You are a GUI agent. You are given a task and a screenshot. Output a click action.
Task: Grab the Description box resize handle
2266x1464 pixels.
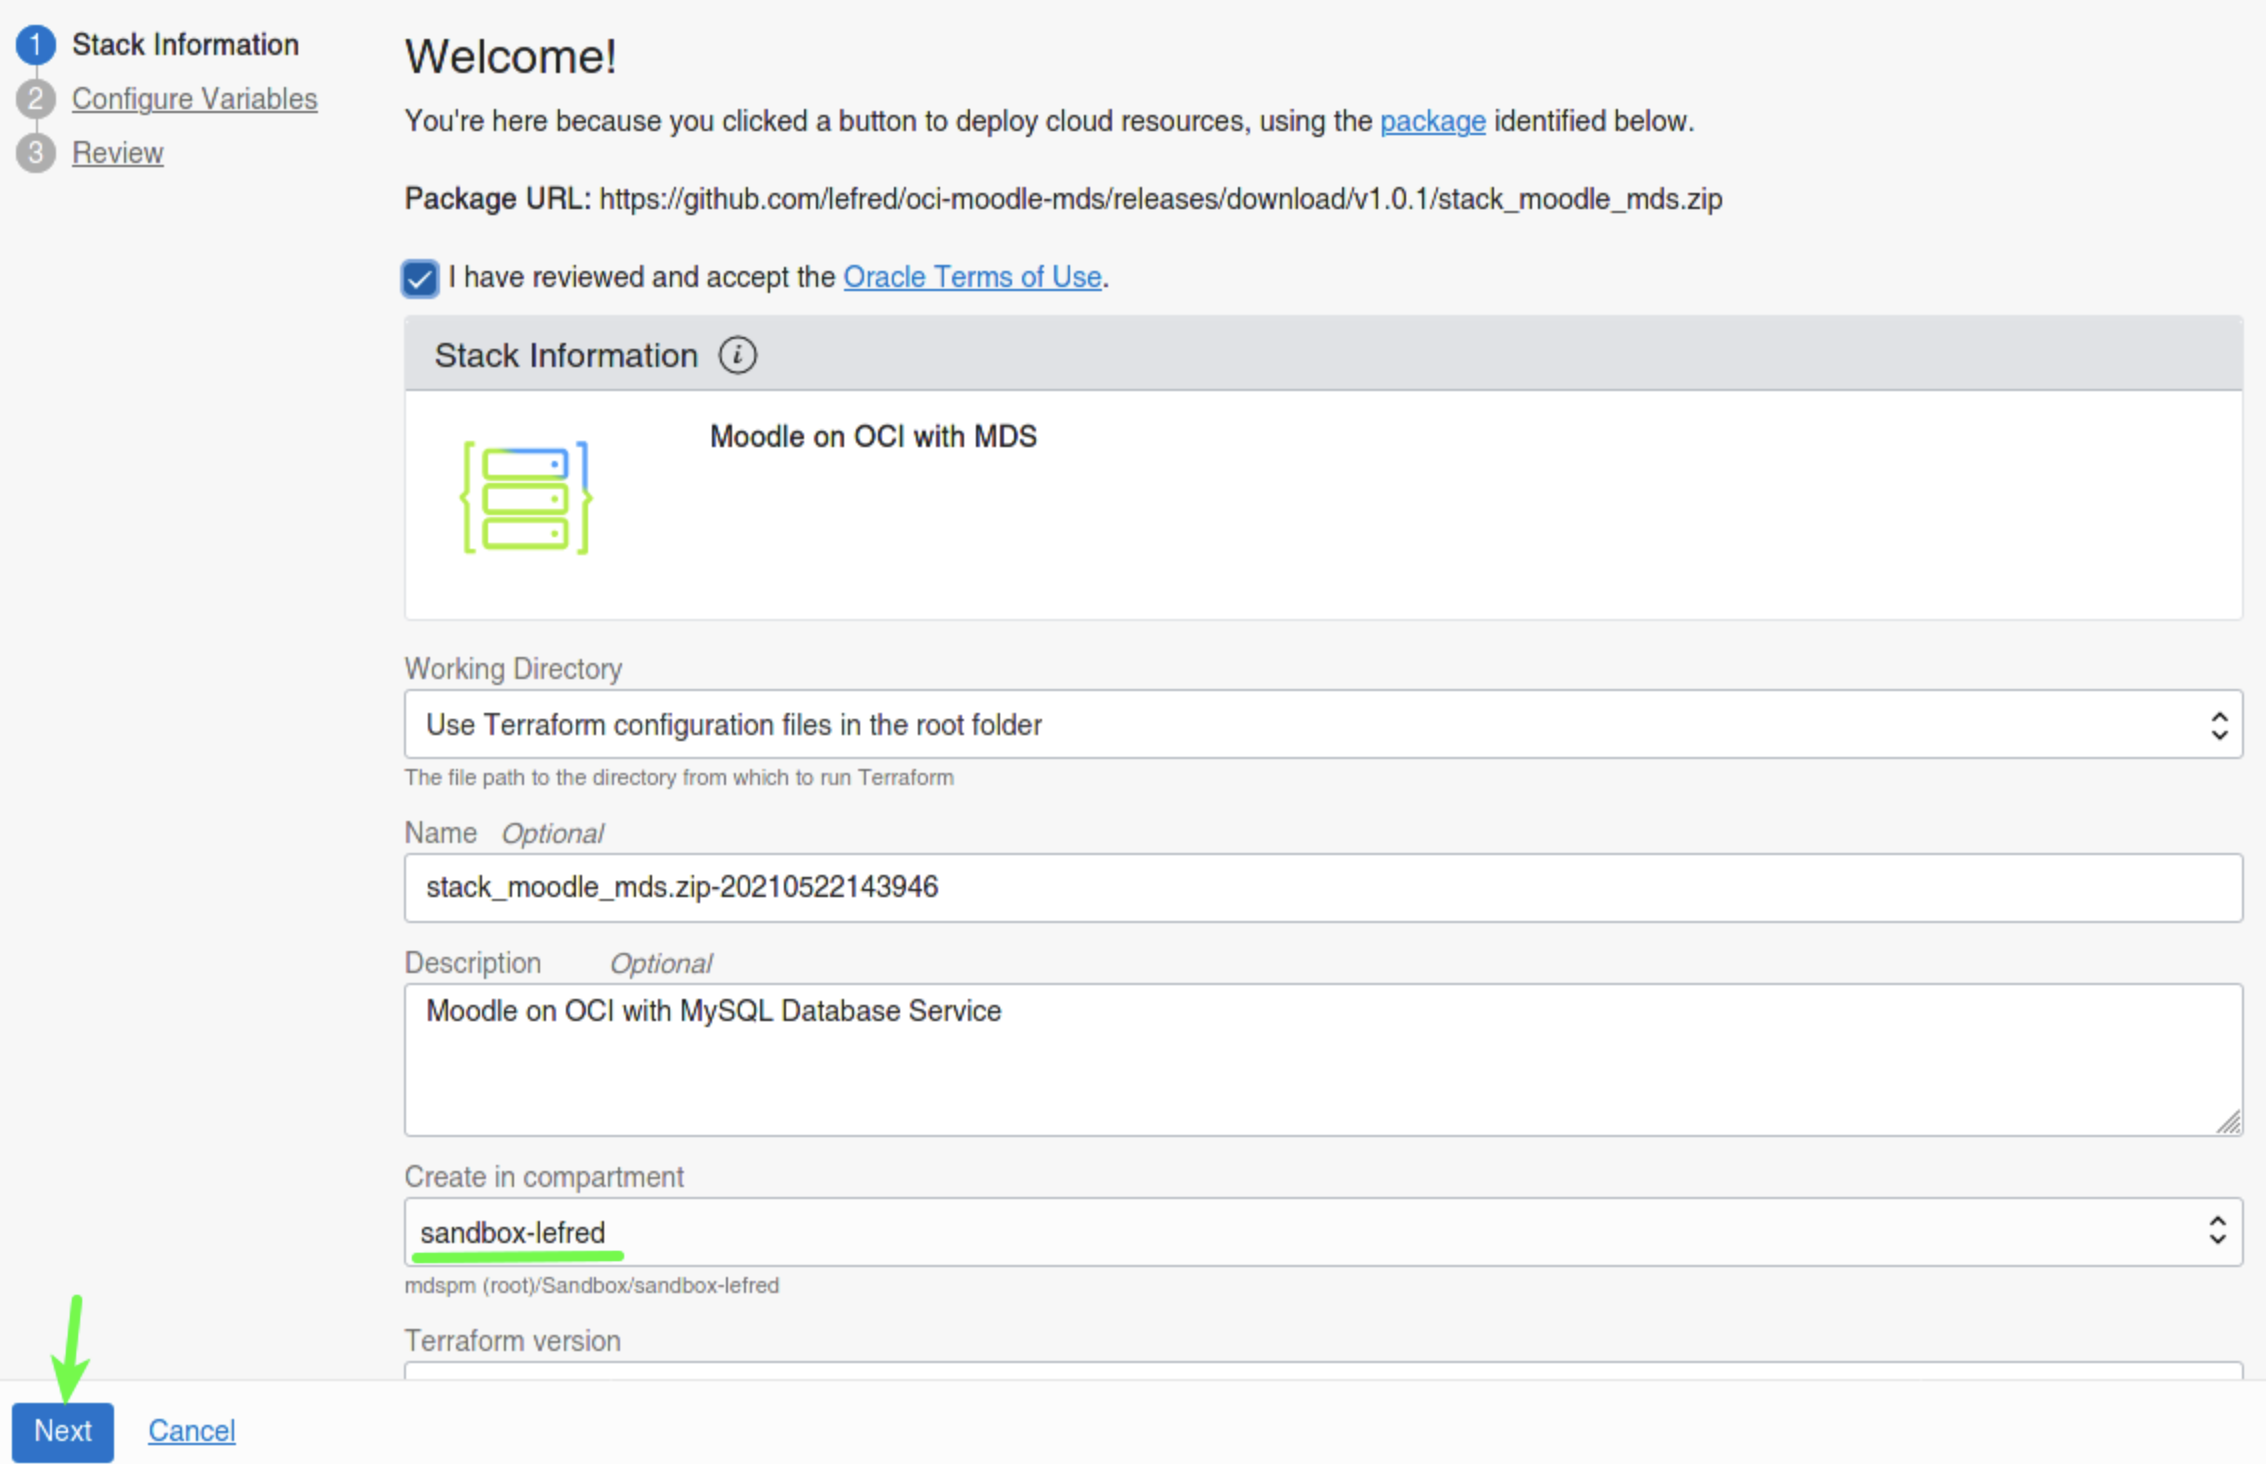pyautogui.click(x=2229, y=1123)
